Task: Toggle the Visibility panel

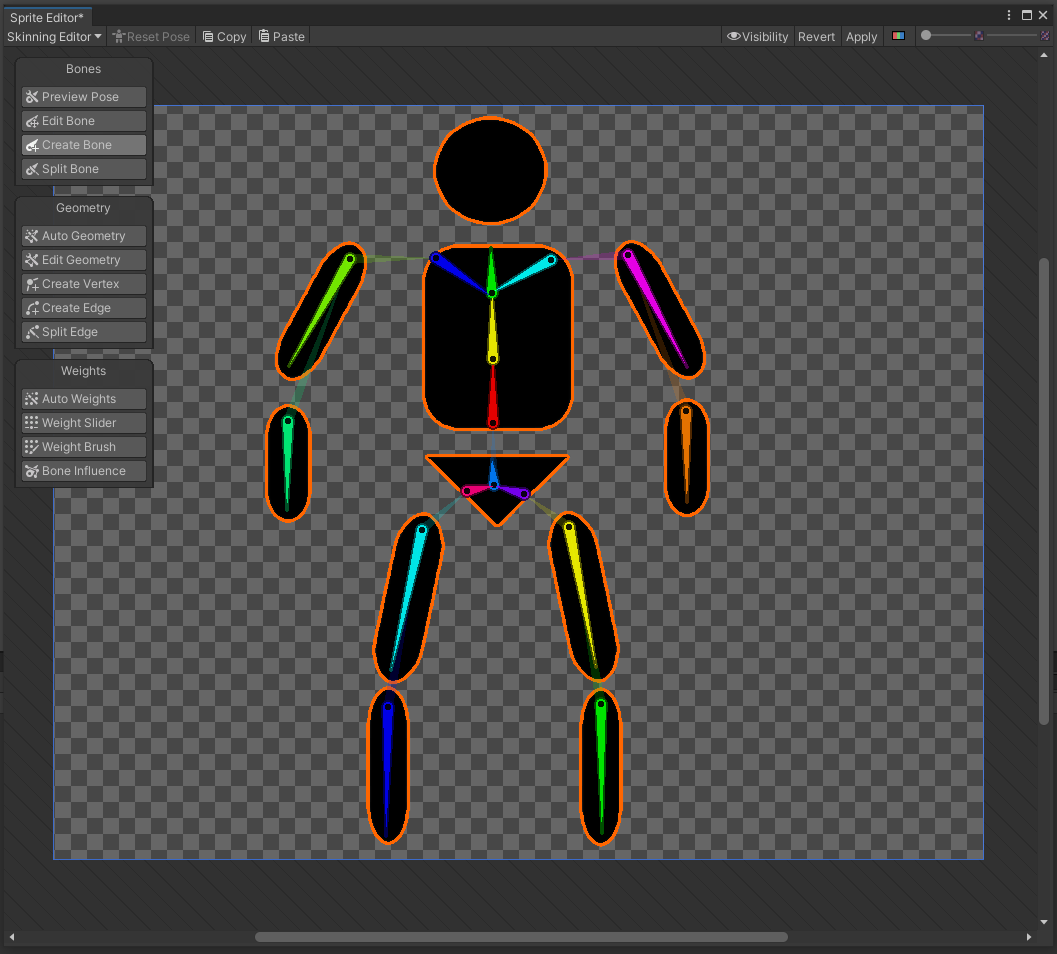Action: (757, 36)
